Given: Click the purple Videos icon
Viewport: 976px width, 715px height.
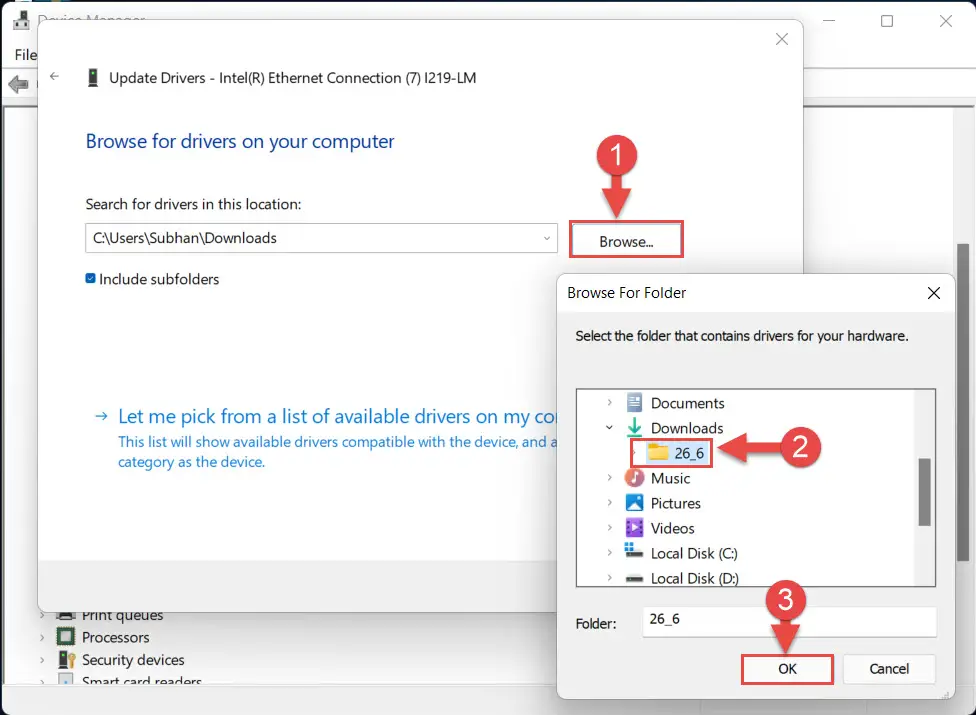Looking at the screenshot, I should [634, 528].
